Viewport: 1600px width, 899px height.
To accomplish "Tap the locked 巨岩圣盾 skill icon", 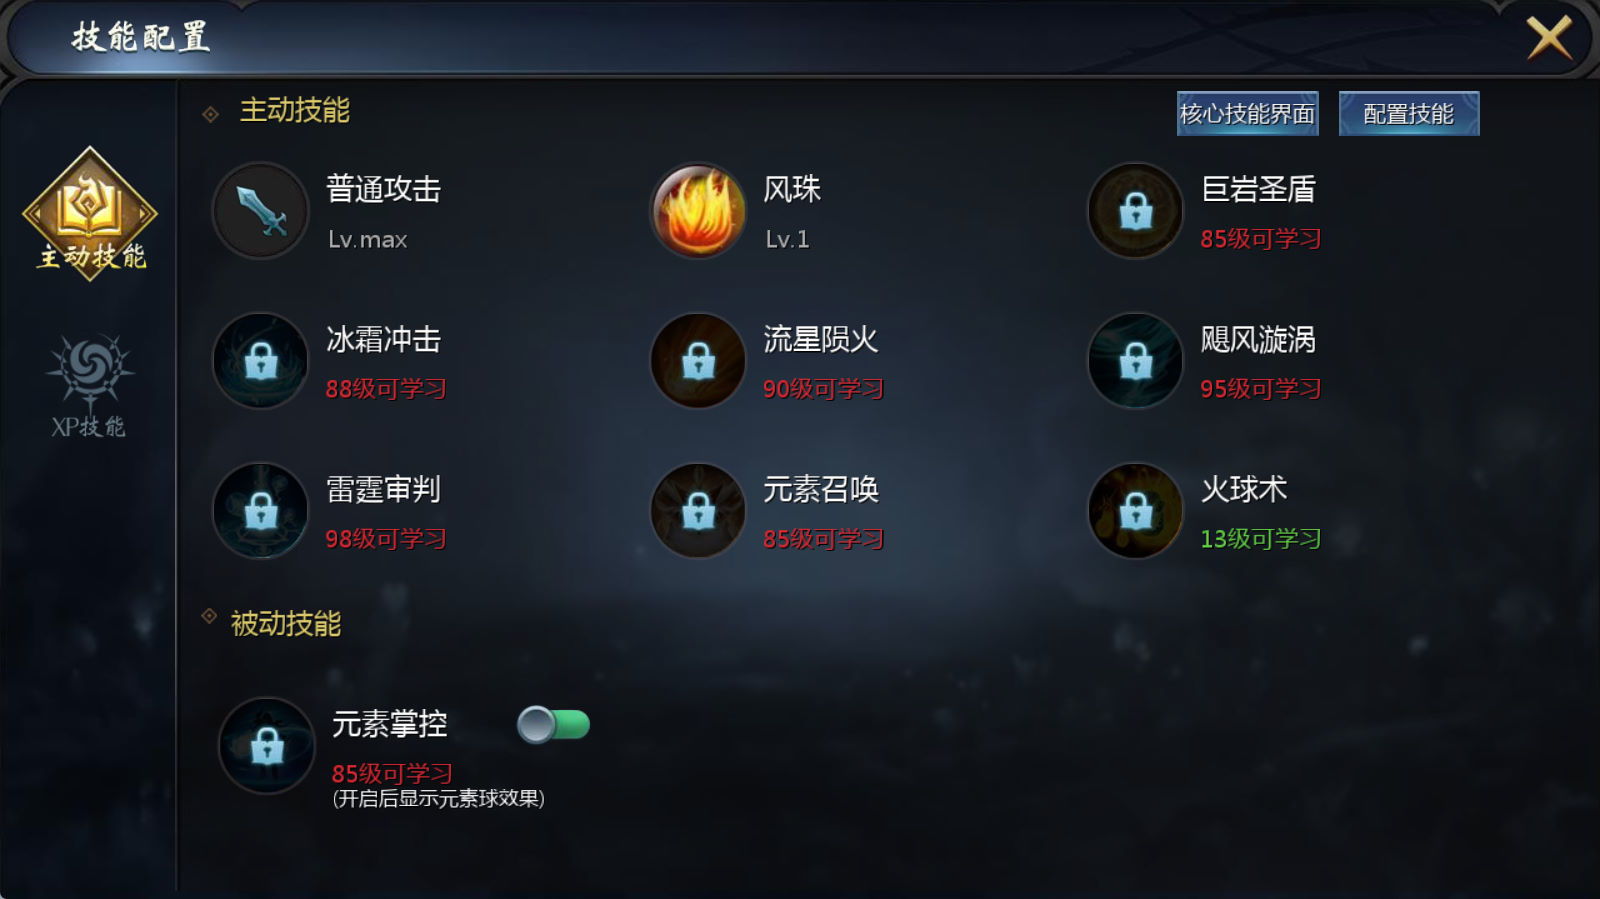I will [x=1135, y=211].
